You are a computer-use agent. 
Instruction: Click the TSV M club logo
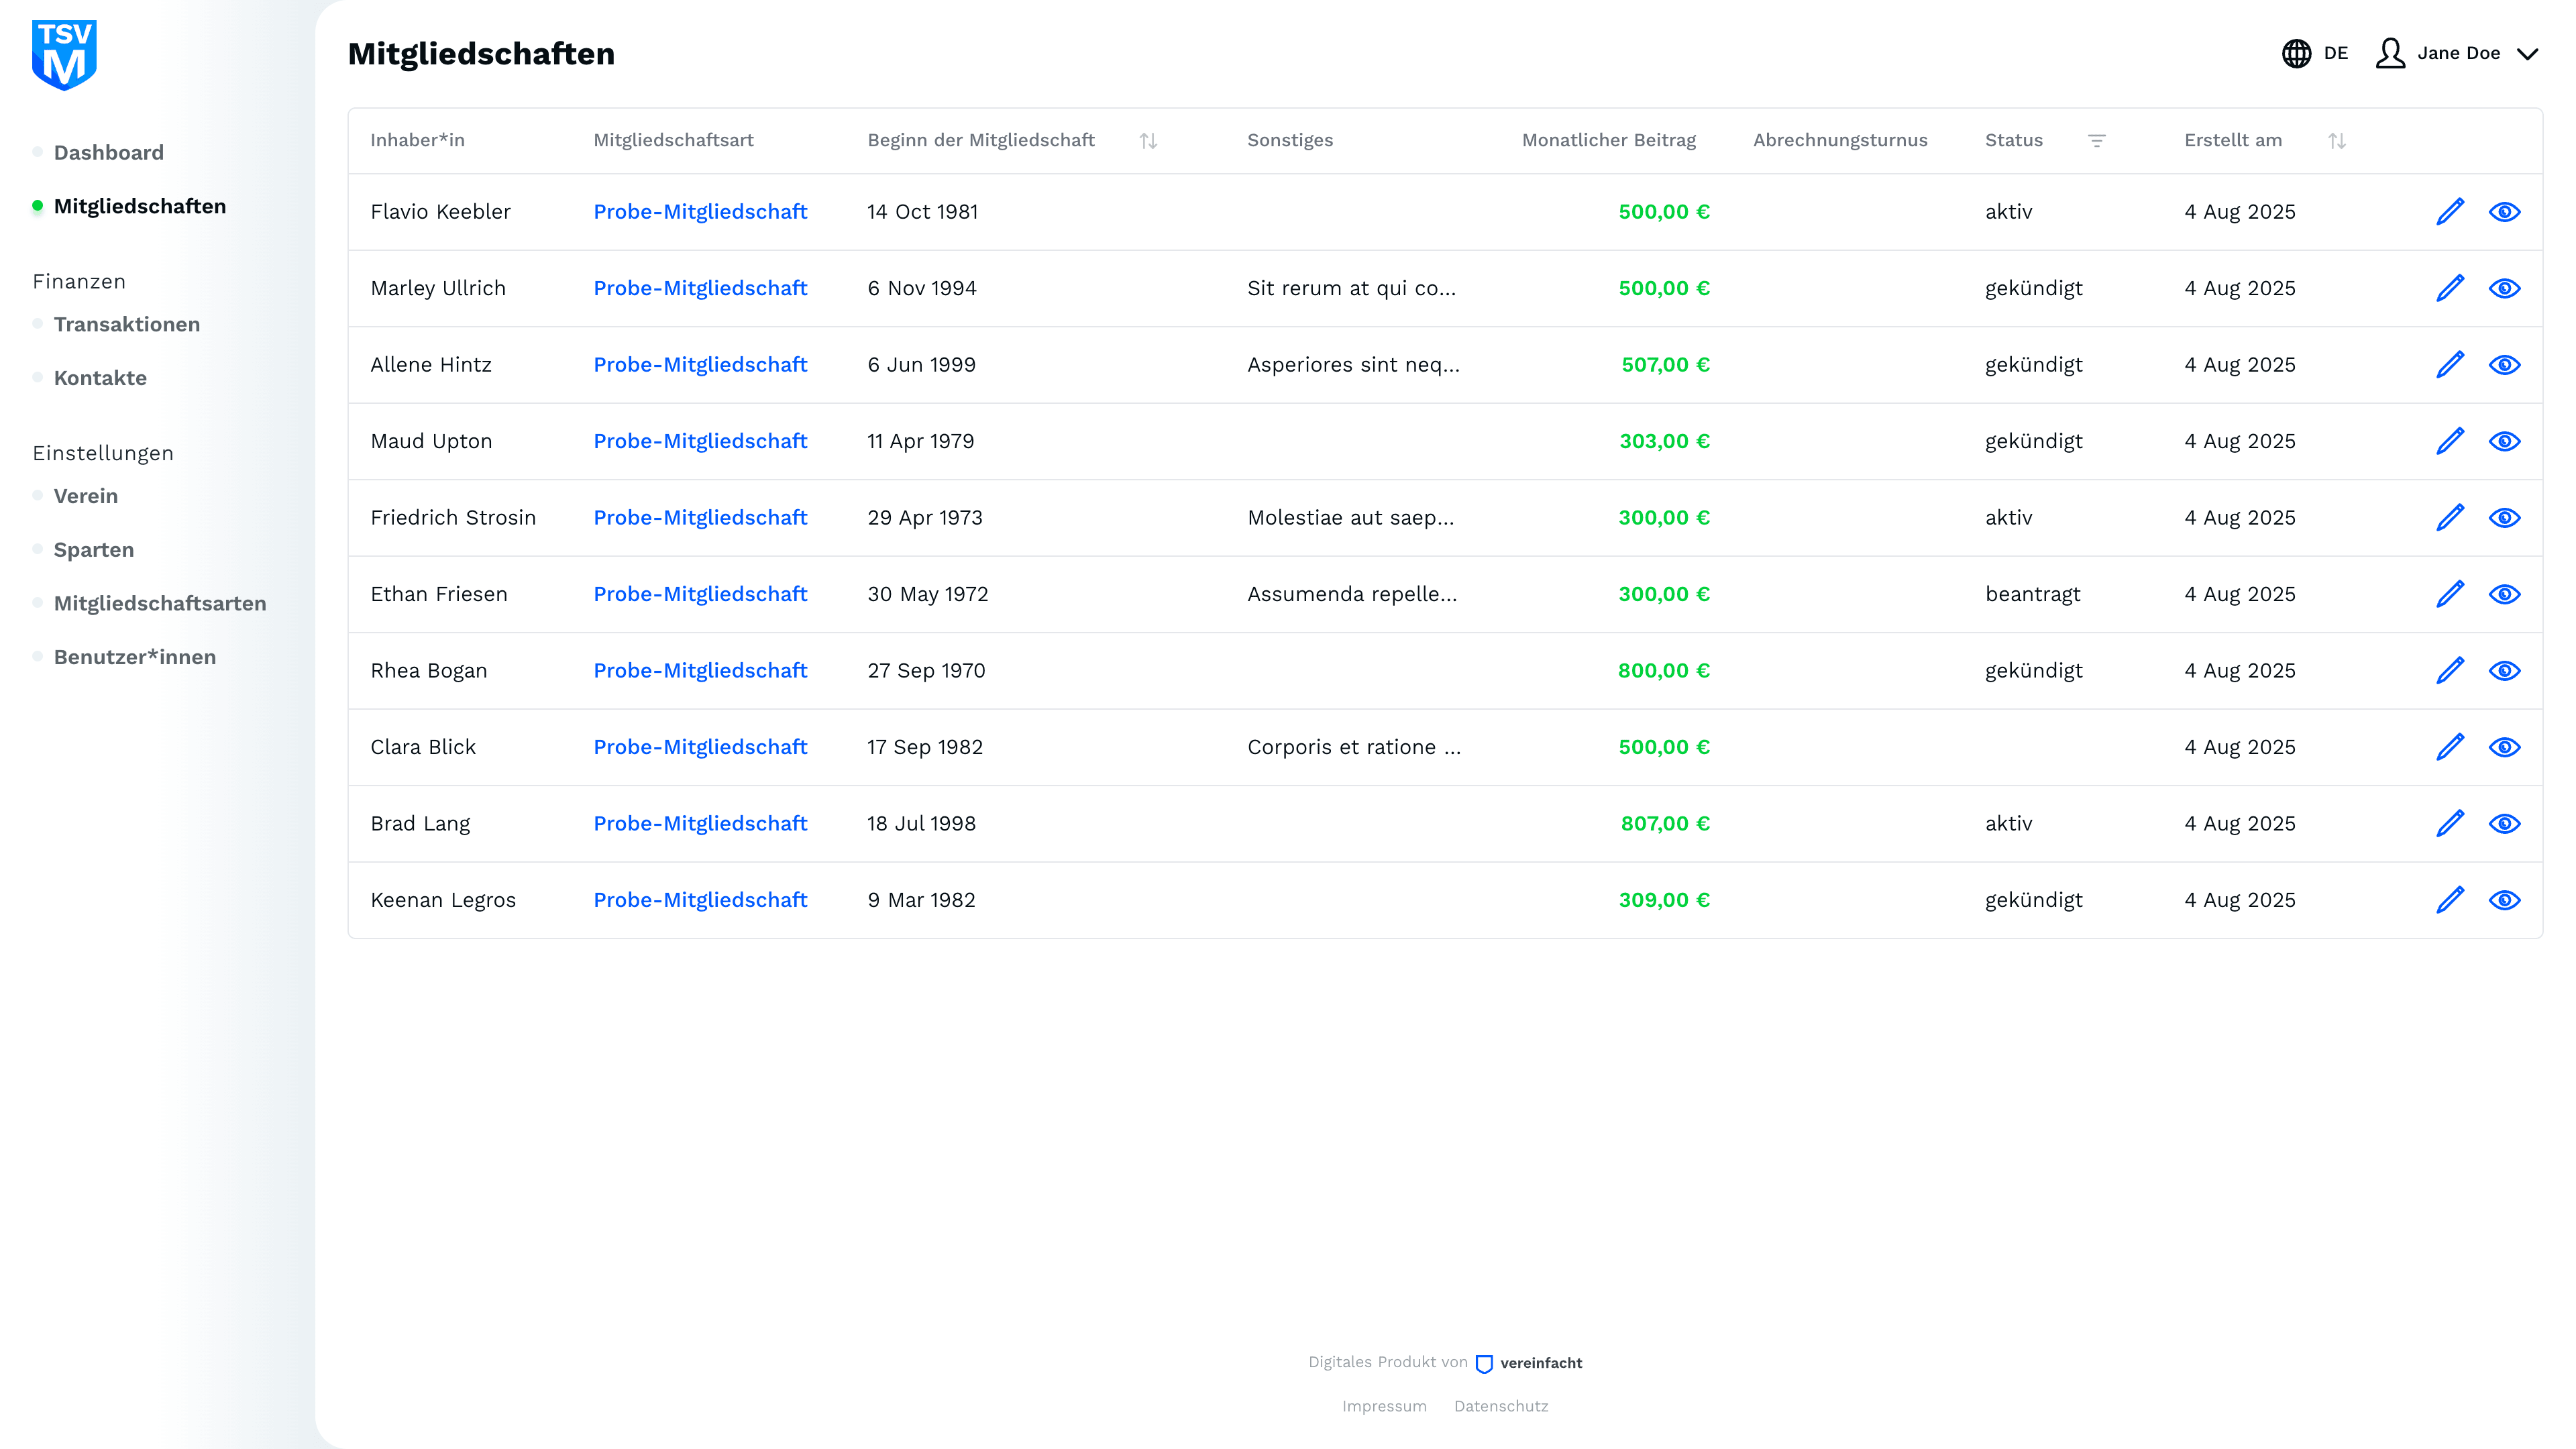point(64,55)
